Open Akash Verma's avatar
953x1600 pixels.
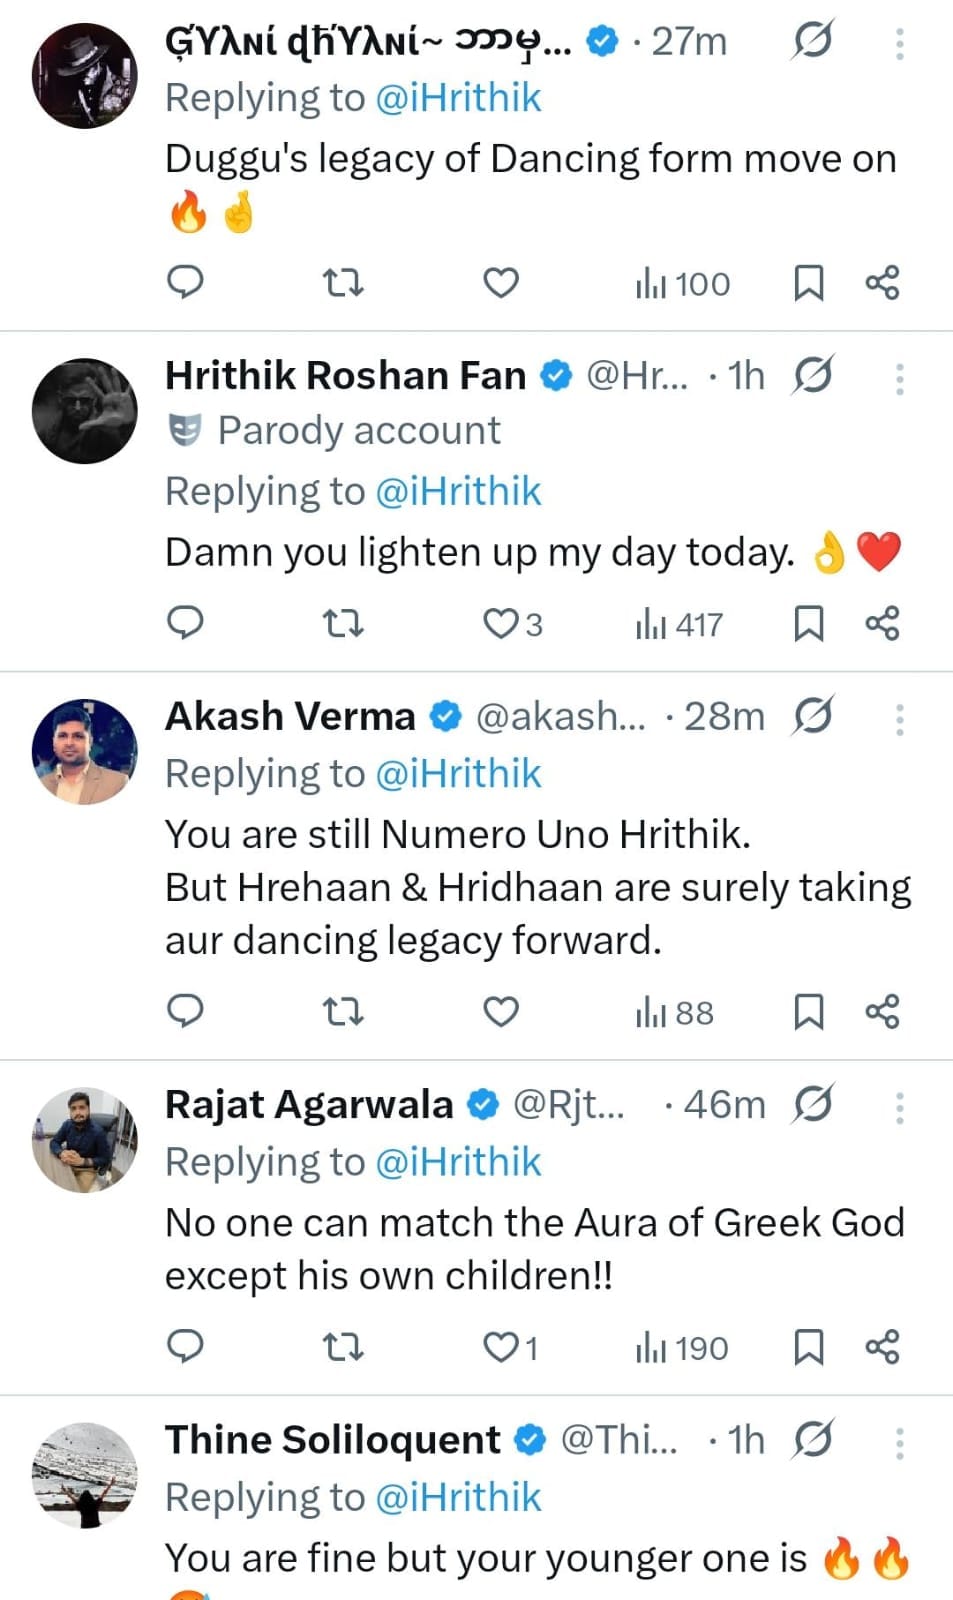(85, 751)
